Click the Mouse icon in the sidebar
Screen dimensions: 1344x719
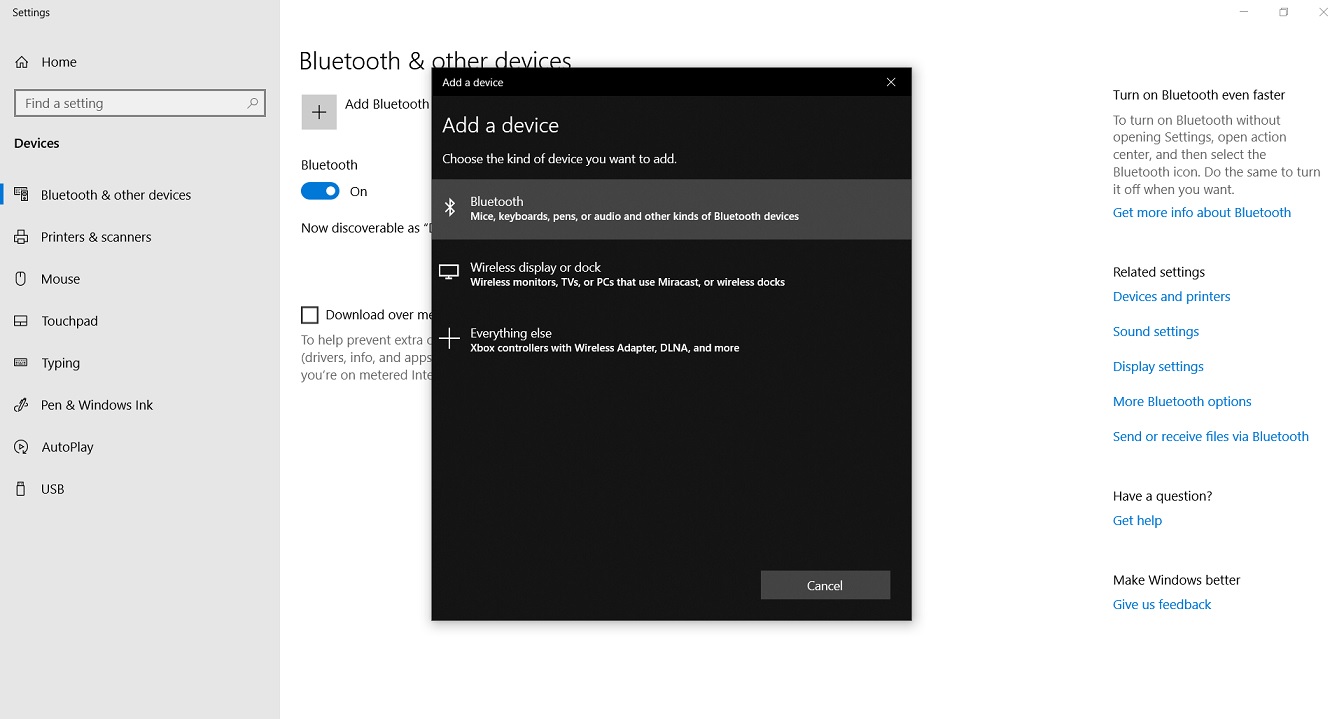click(x=22, y=279)
